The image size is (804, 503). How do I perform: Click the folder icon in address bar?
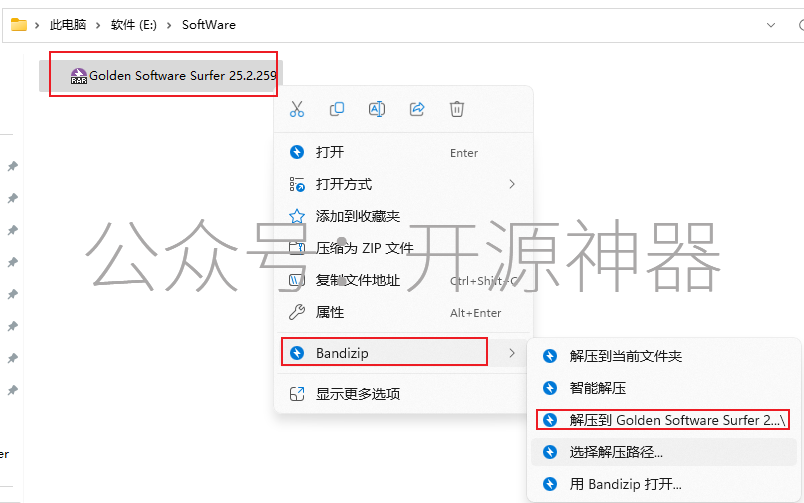(19, 25)
